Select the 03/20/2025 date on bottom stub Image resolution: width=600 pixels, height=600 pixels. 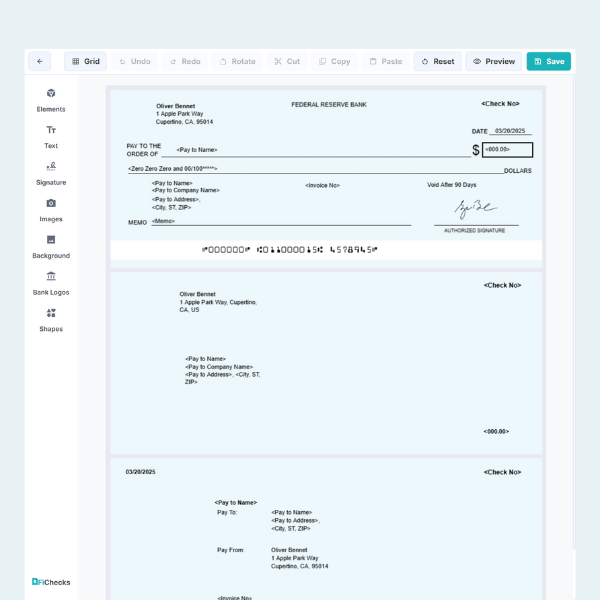(x=140, y=472)
